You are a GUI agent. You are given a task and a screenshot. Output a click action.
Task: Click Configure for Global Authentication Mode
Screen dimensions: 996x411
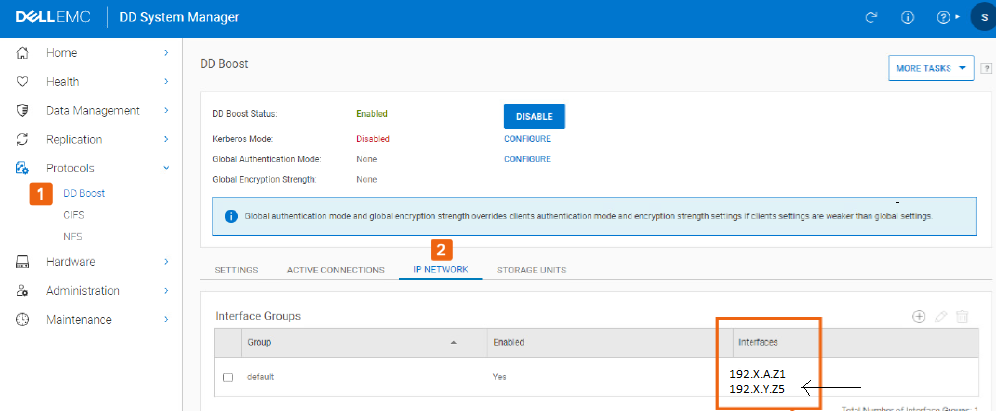point(527,159)
